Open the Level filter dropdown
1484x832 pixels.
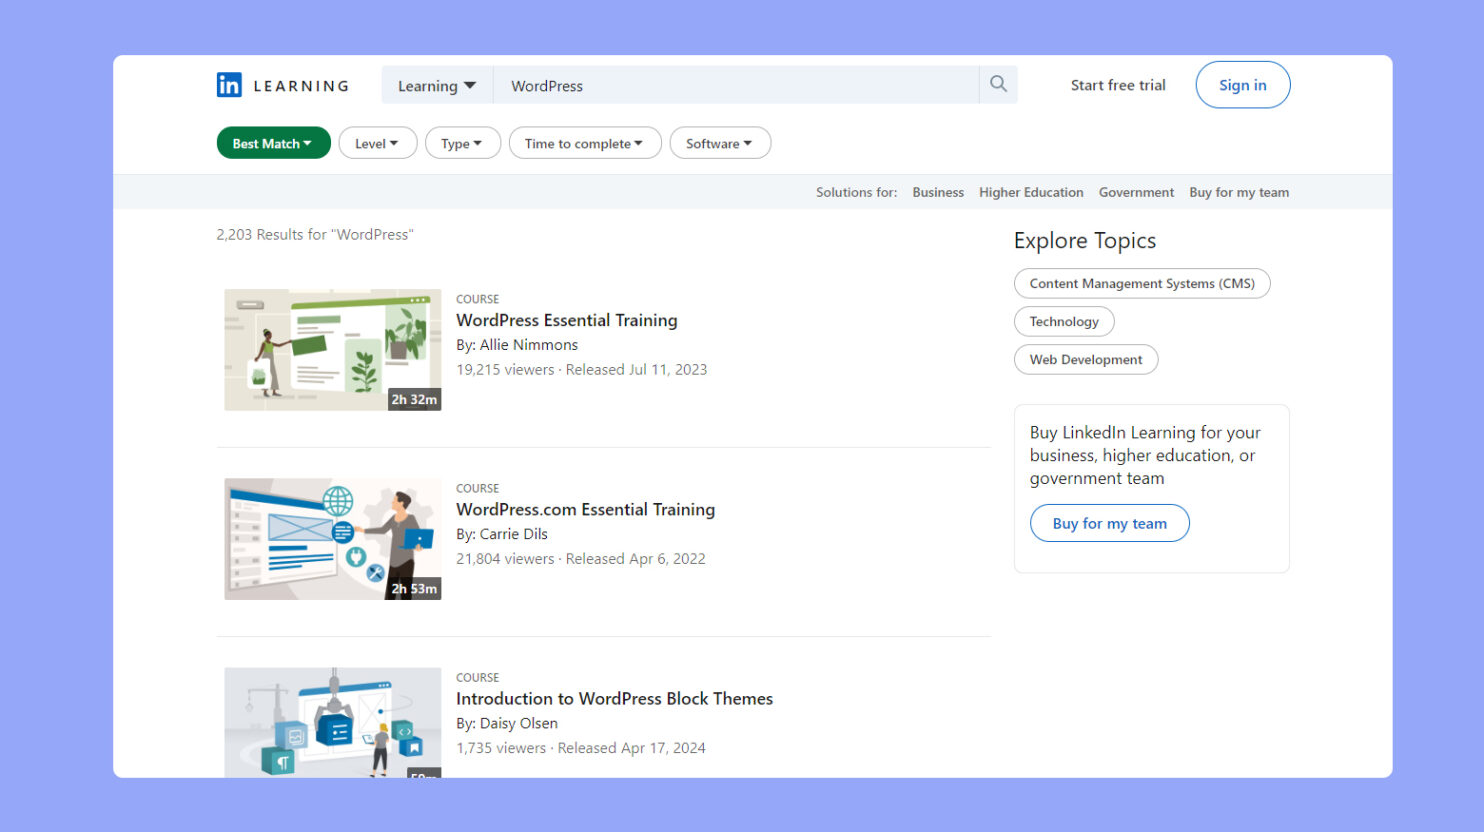pos(377,143)
